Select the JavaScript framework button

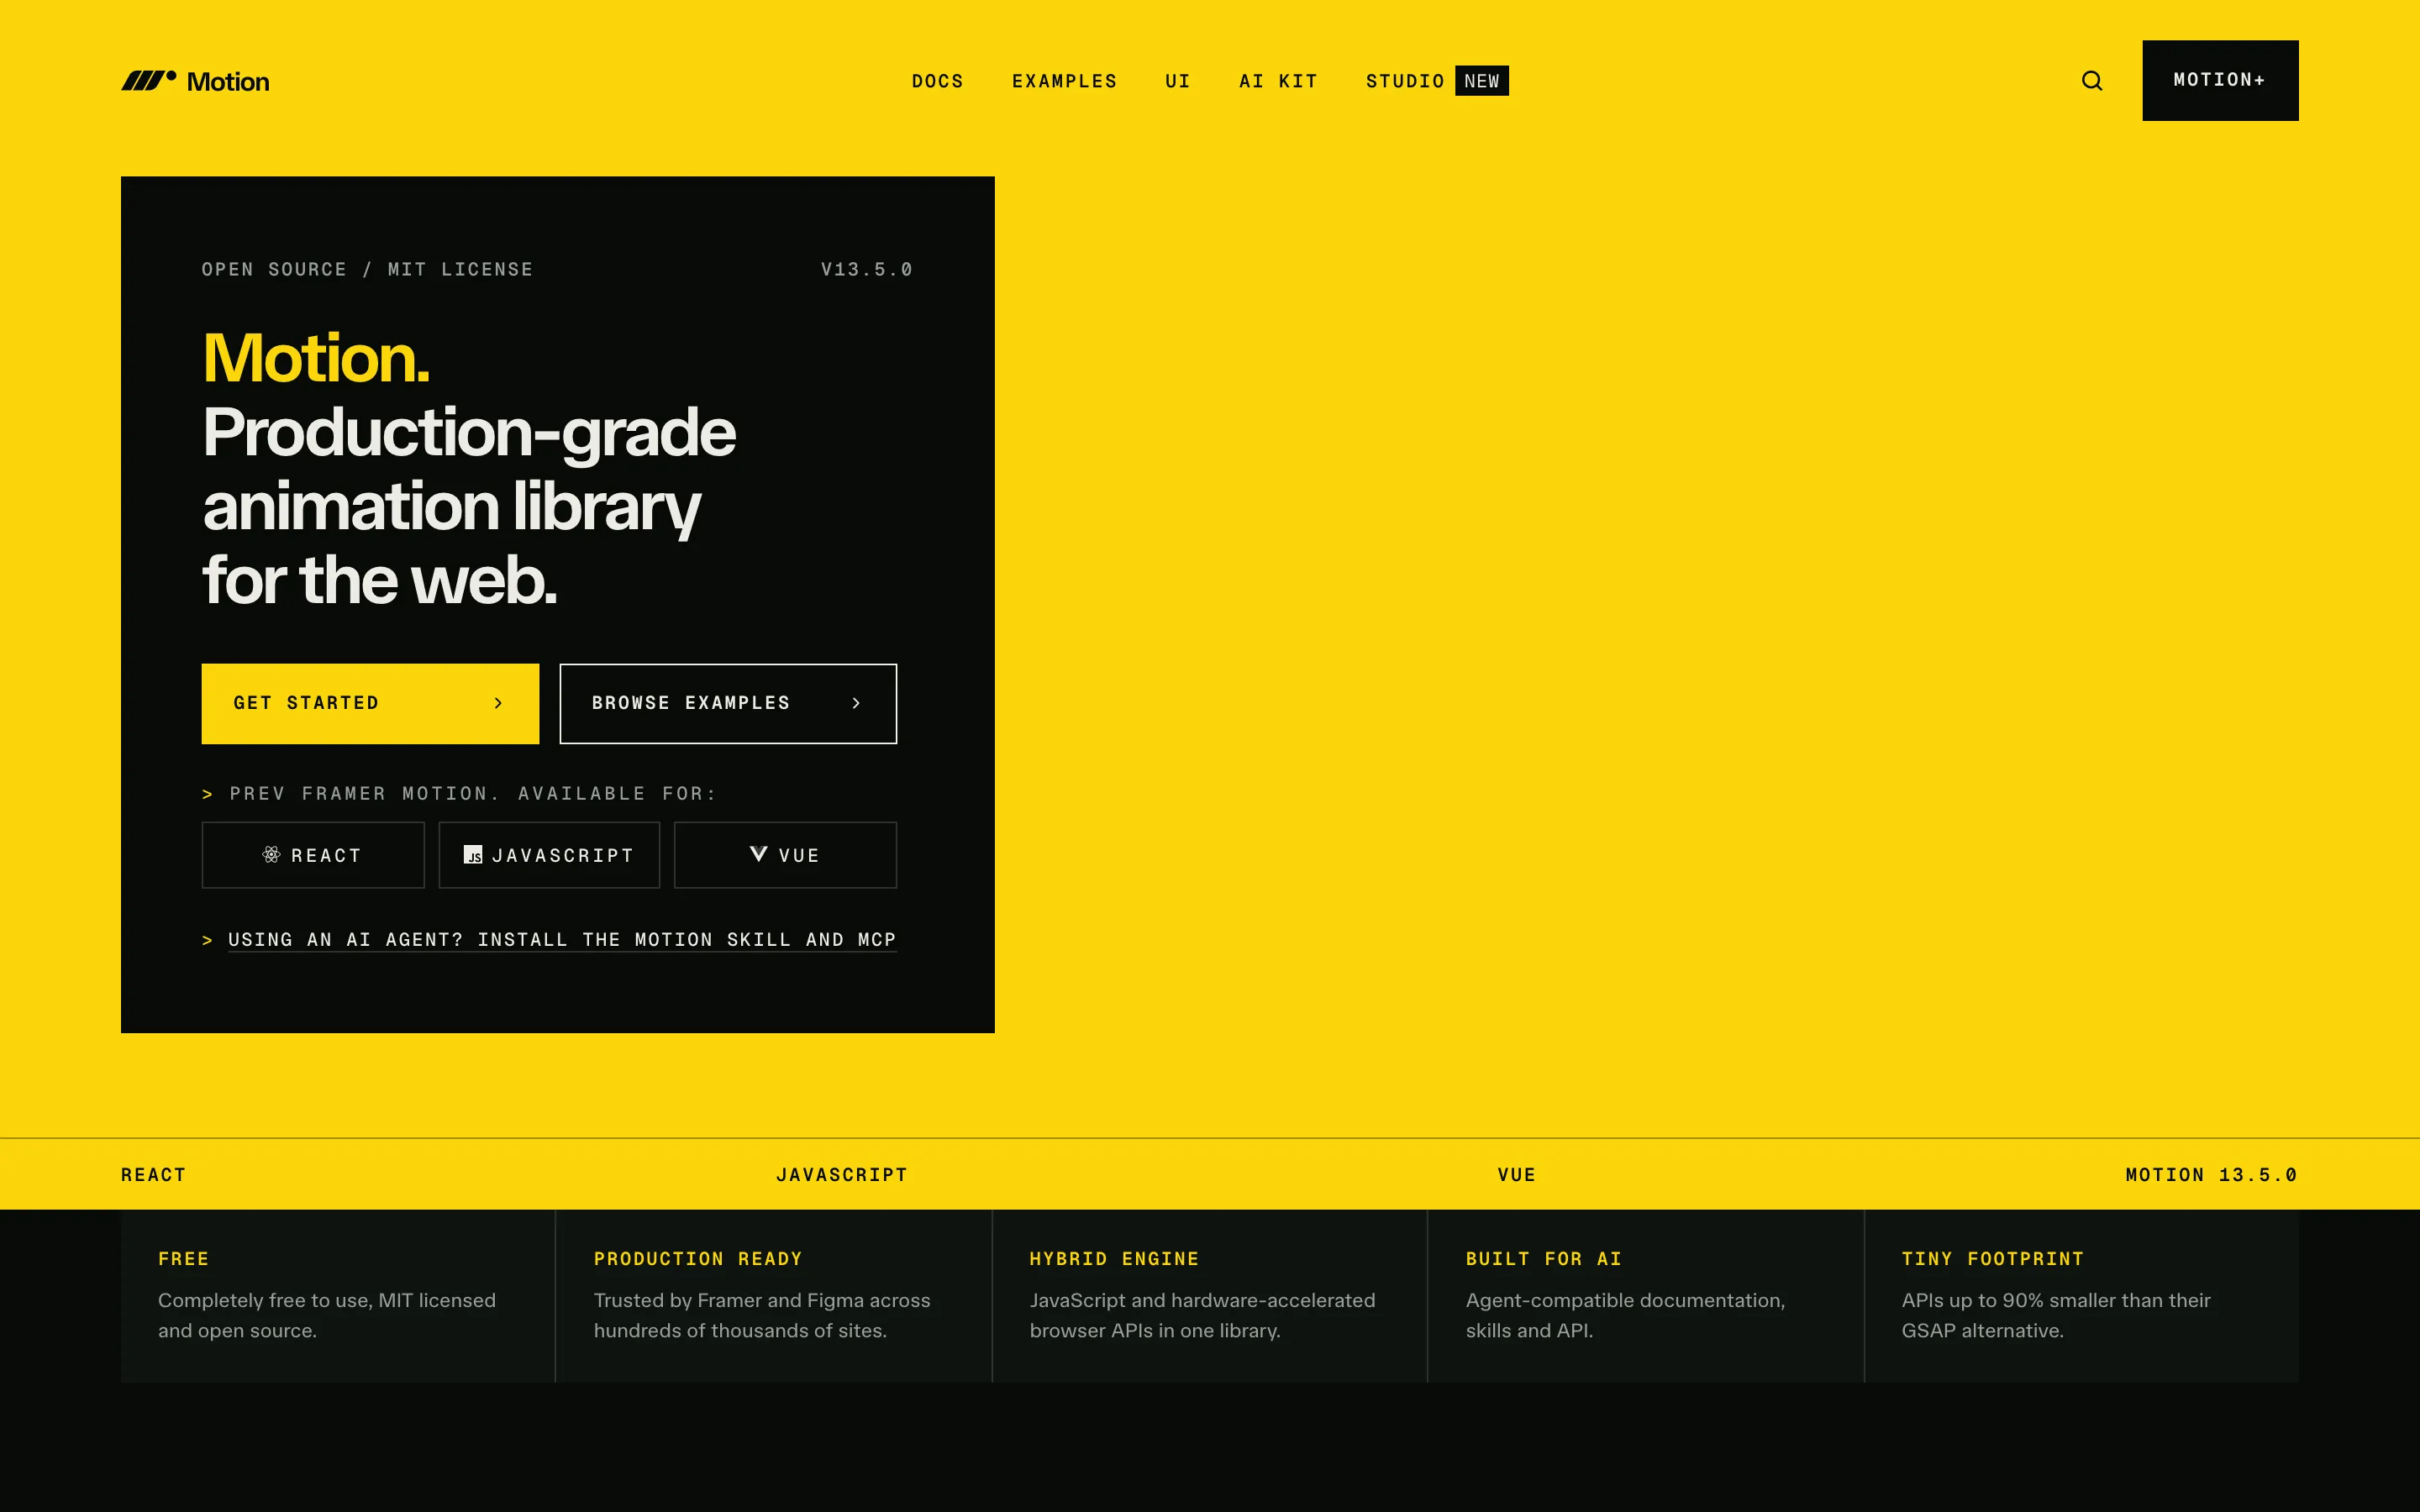(549, 855)
